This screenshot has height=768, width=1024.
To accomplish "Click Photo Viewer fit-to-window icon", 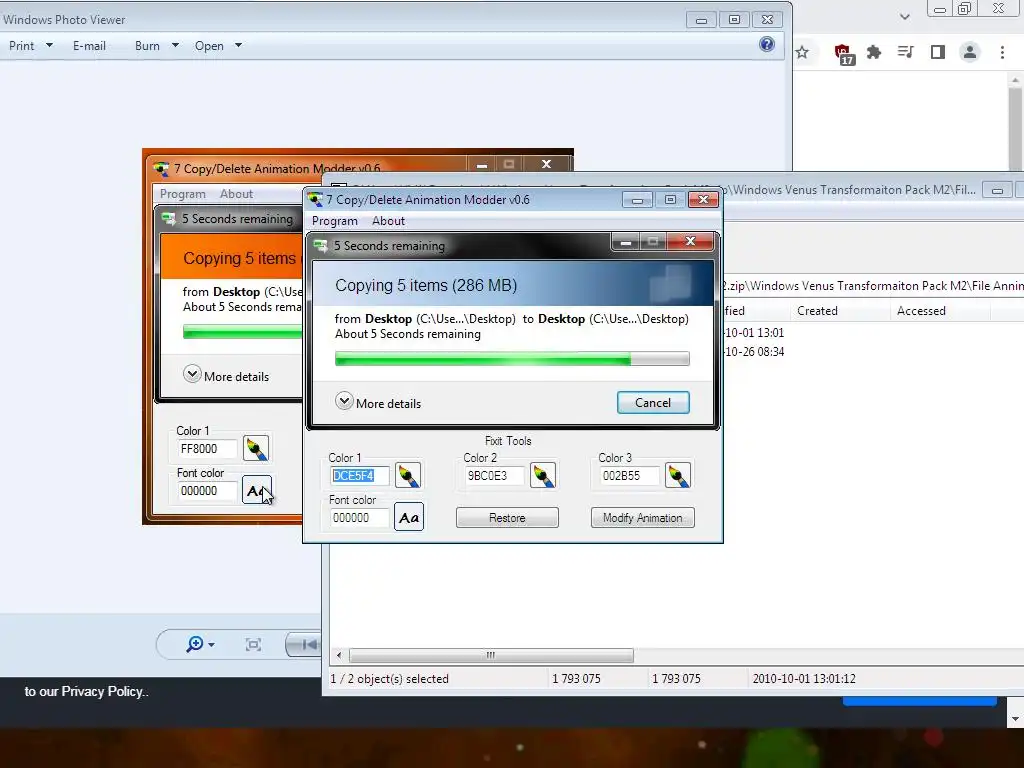I will pos(253,645).
